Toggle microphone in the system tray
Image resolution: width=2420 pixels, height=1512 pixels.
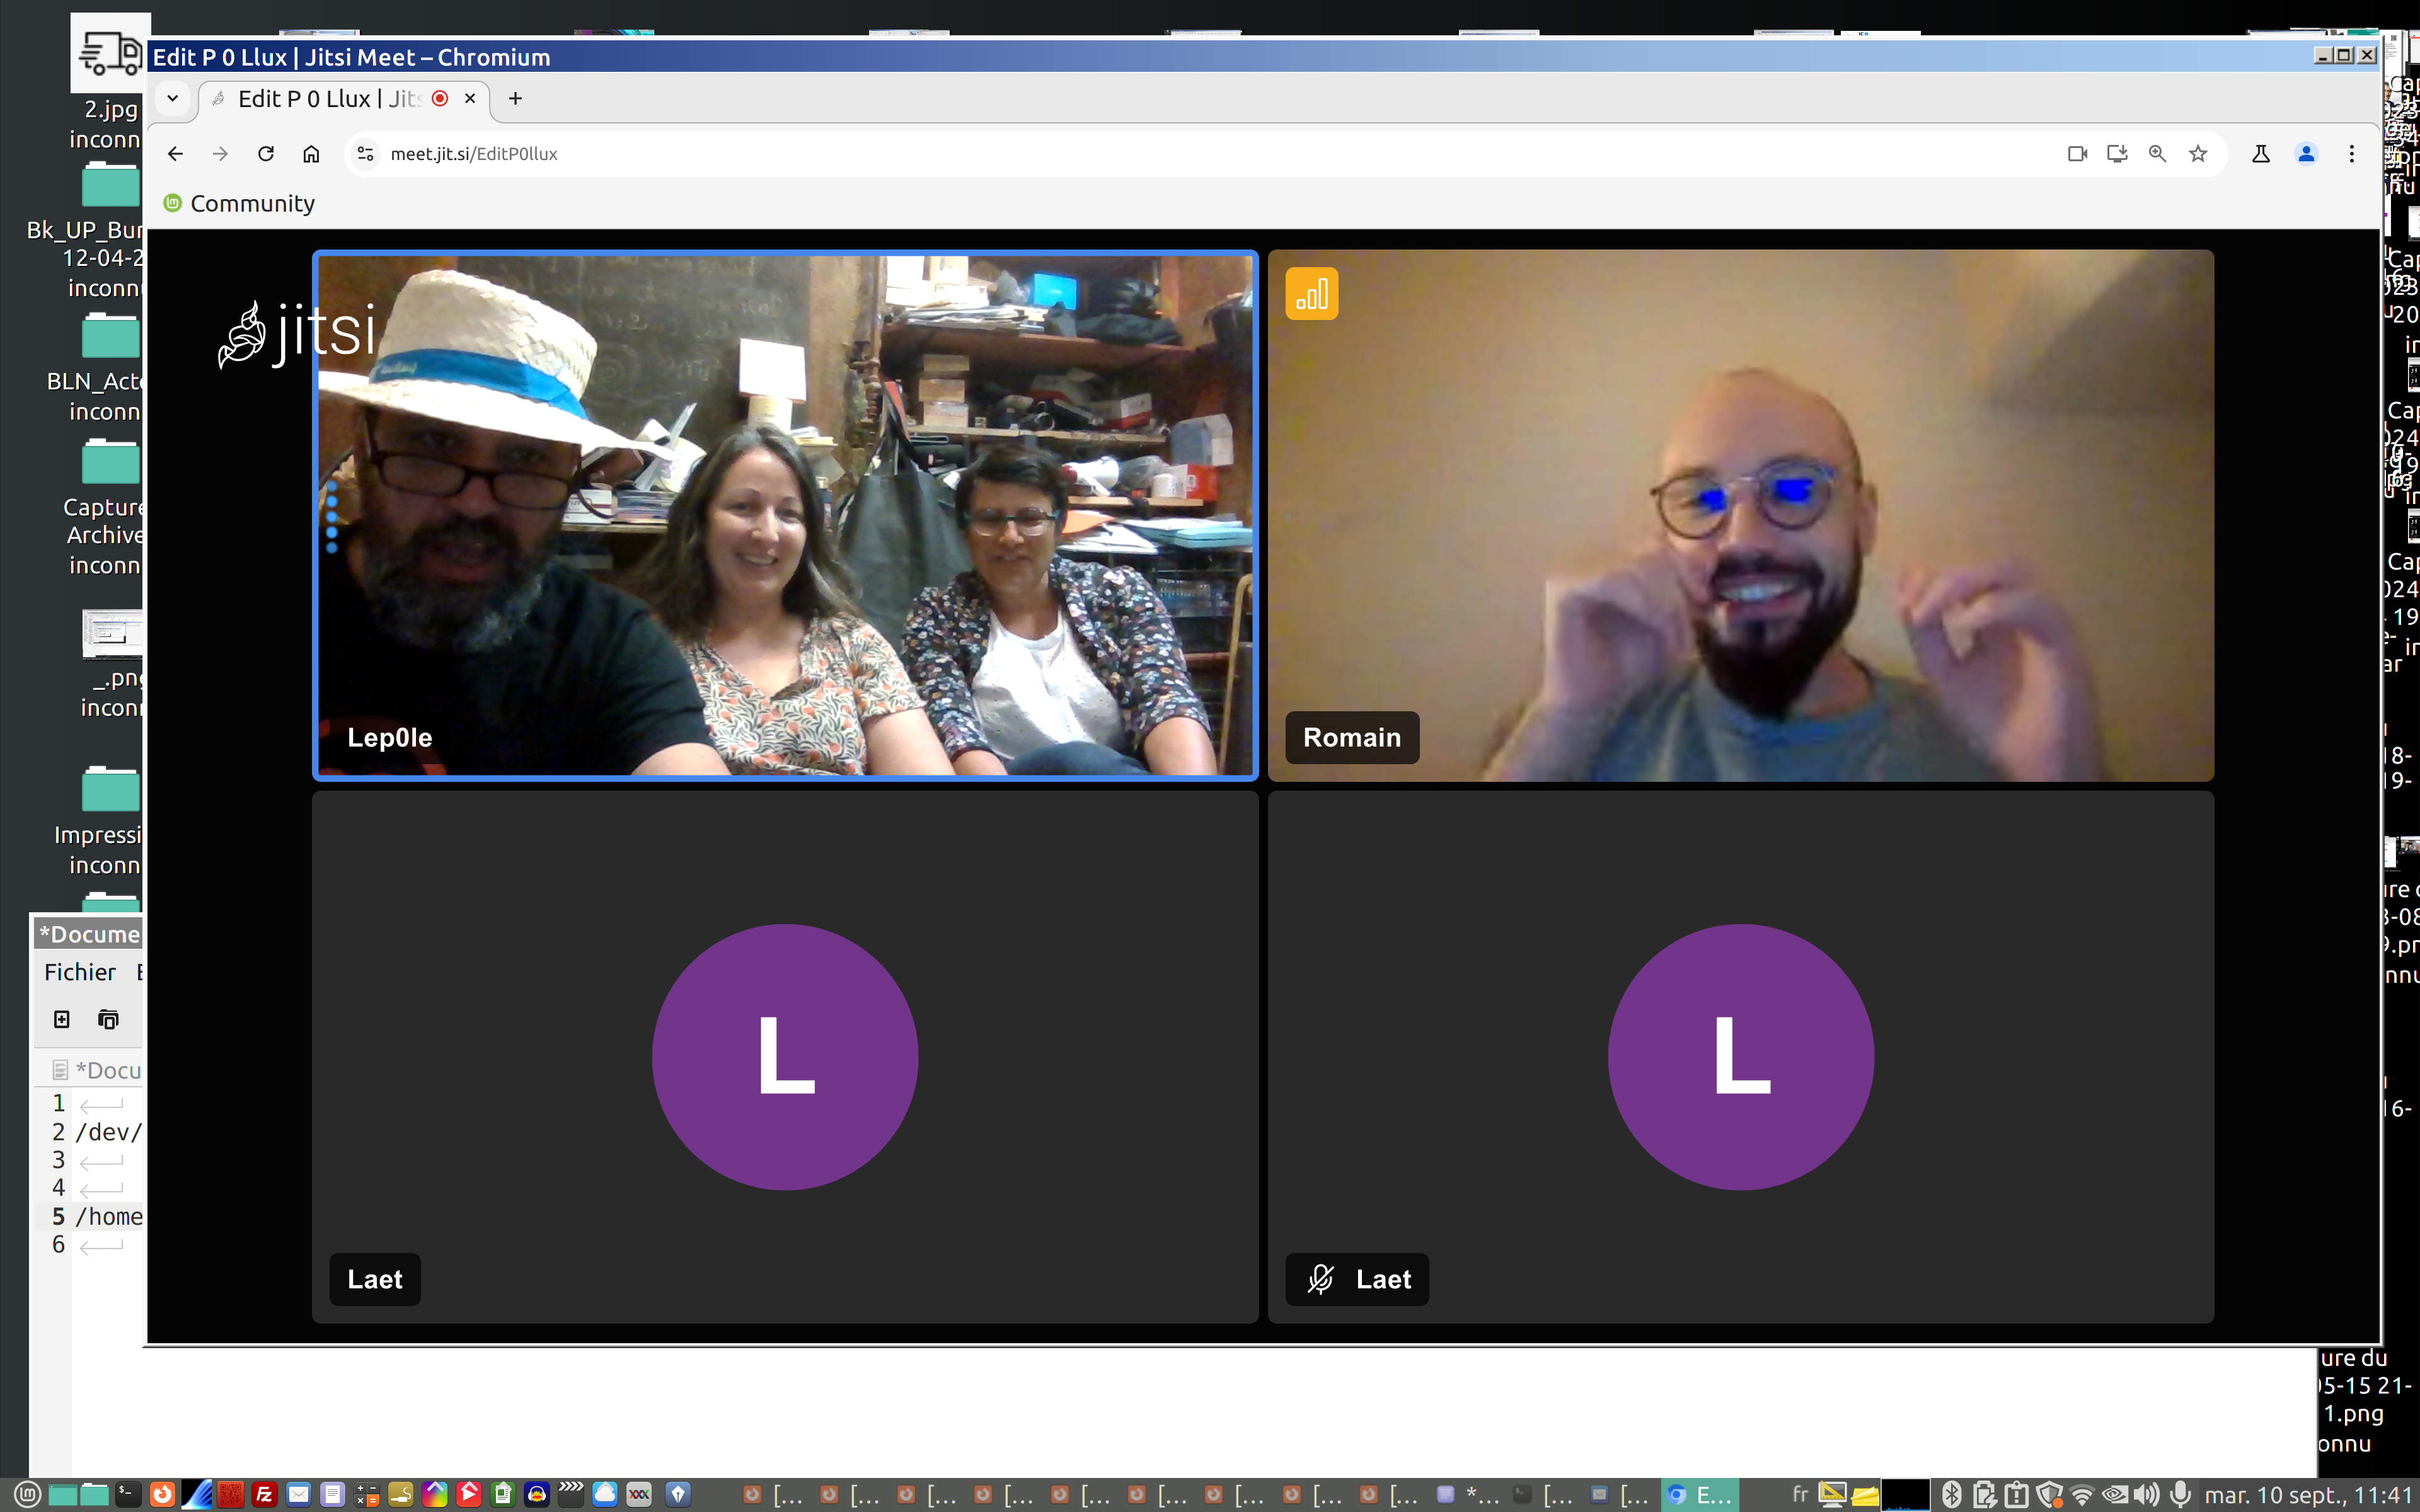point(2180,1494)
